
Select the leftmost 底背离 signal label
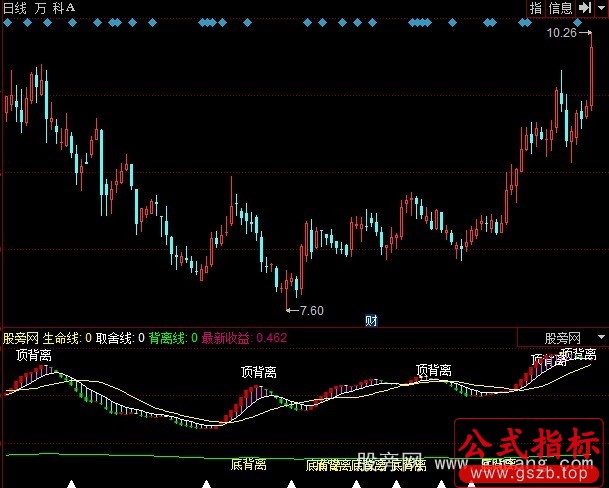pyautogui.click(x=248, y=464)
